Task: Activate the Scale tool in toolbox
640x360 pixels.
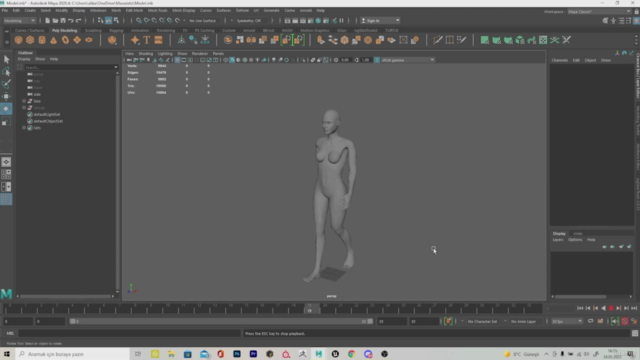Action: point(6,121)
